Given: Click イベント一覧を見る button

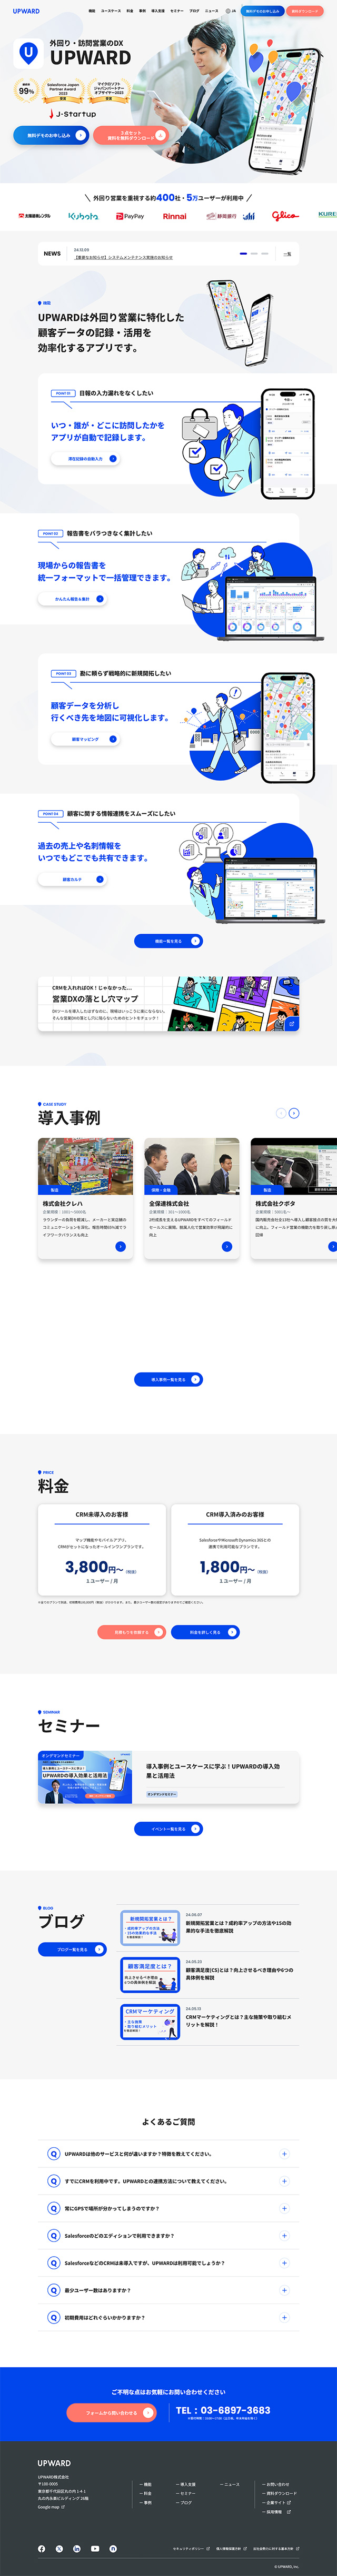Looking at the screenshot, I should pos(168,1829).
